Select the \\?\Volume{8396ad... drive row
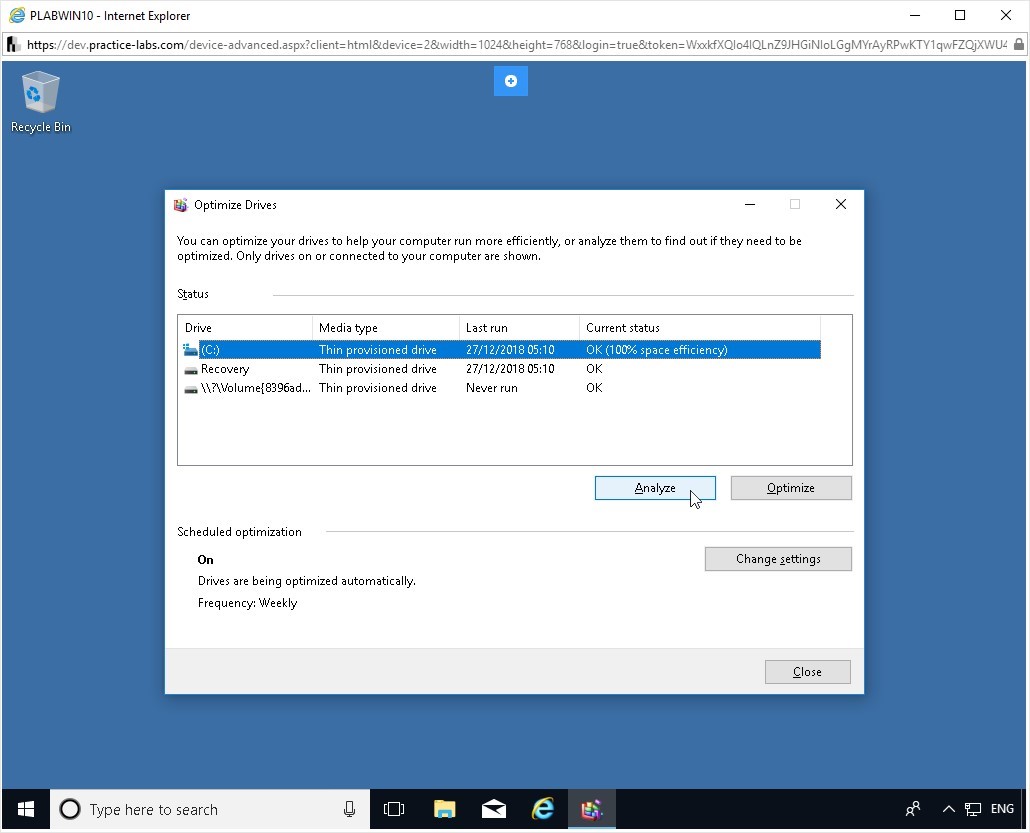The height and width of the screenshot is (833, 1030). pos(501,388)
